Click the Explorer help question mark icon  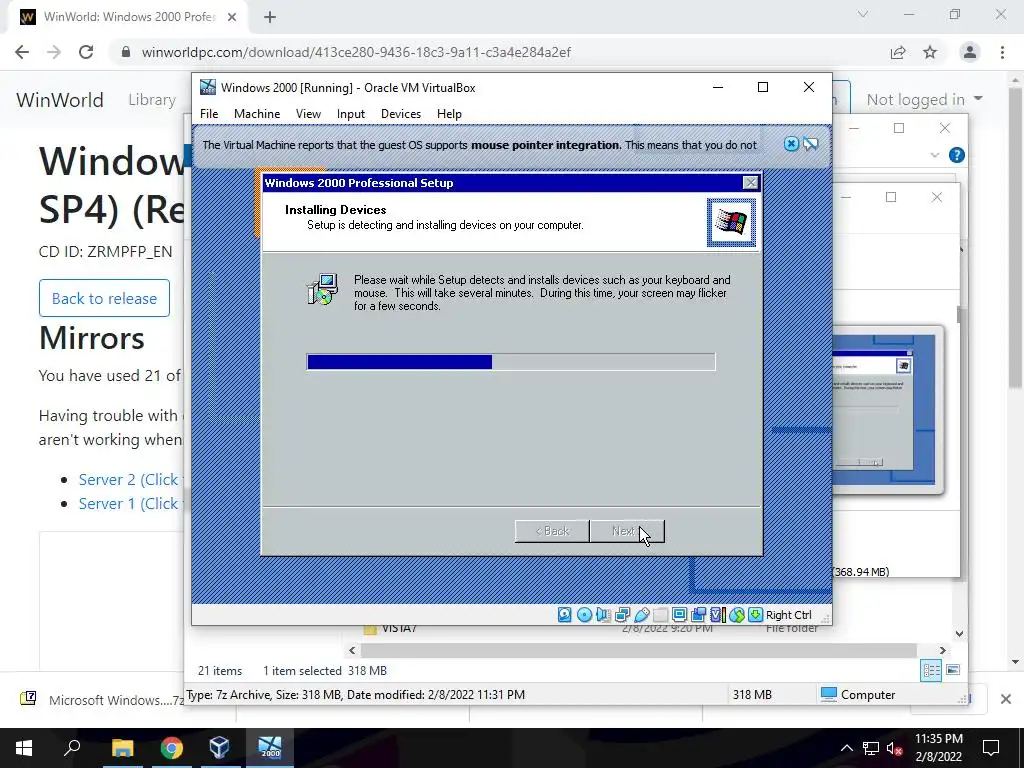(957, 155)
